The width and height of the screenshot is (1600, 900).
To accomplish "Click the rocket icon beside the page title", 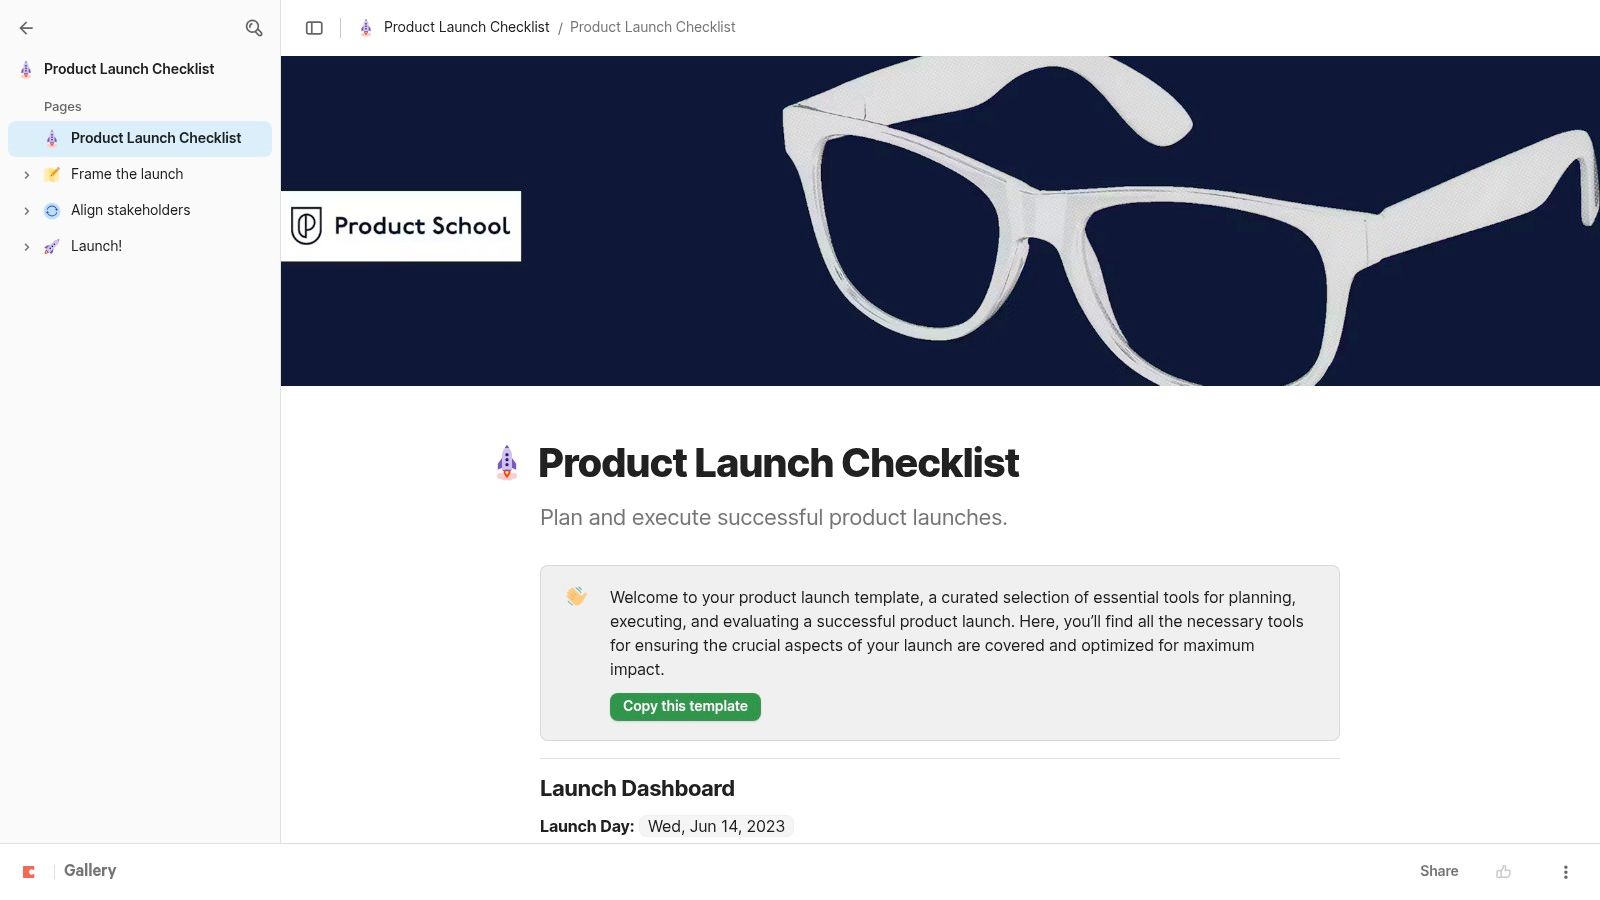I will pyautogui.click(x=507, y=463).
